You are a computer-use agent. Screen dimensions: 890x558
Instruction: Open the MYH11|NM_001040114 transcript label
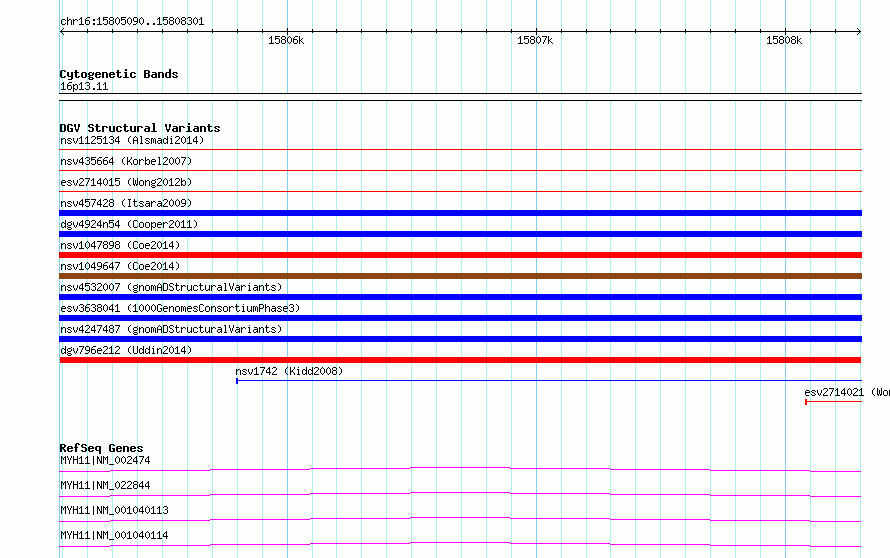click(x=114, y=535)
